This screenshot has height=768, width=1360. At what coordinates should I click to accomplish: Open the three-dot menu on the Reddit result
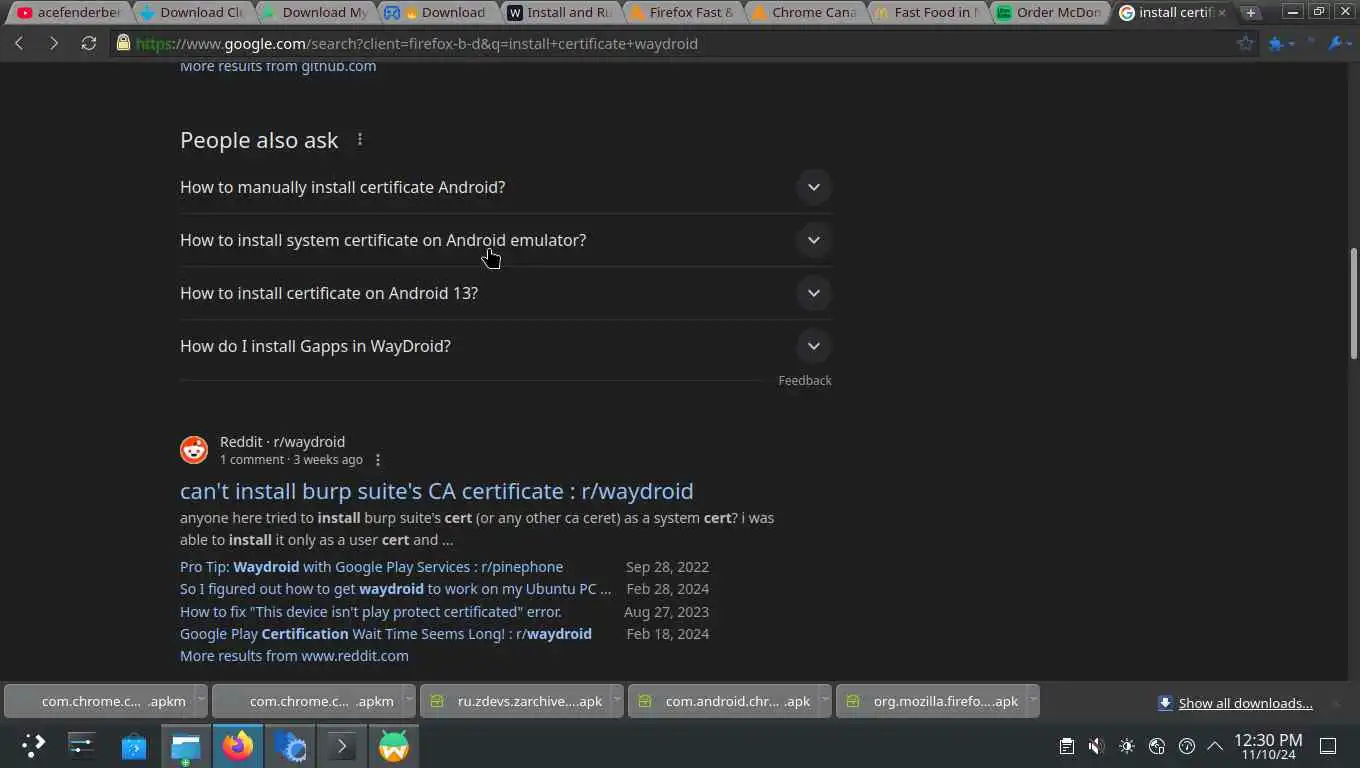click(x=378, y=460)
